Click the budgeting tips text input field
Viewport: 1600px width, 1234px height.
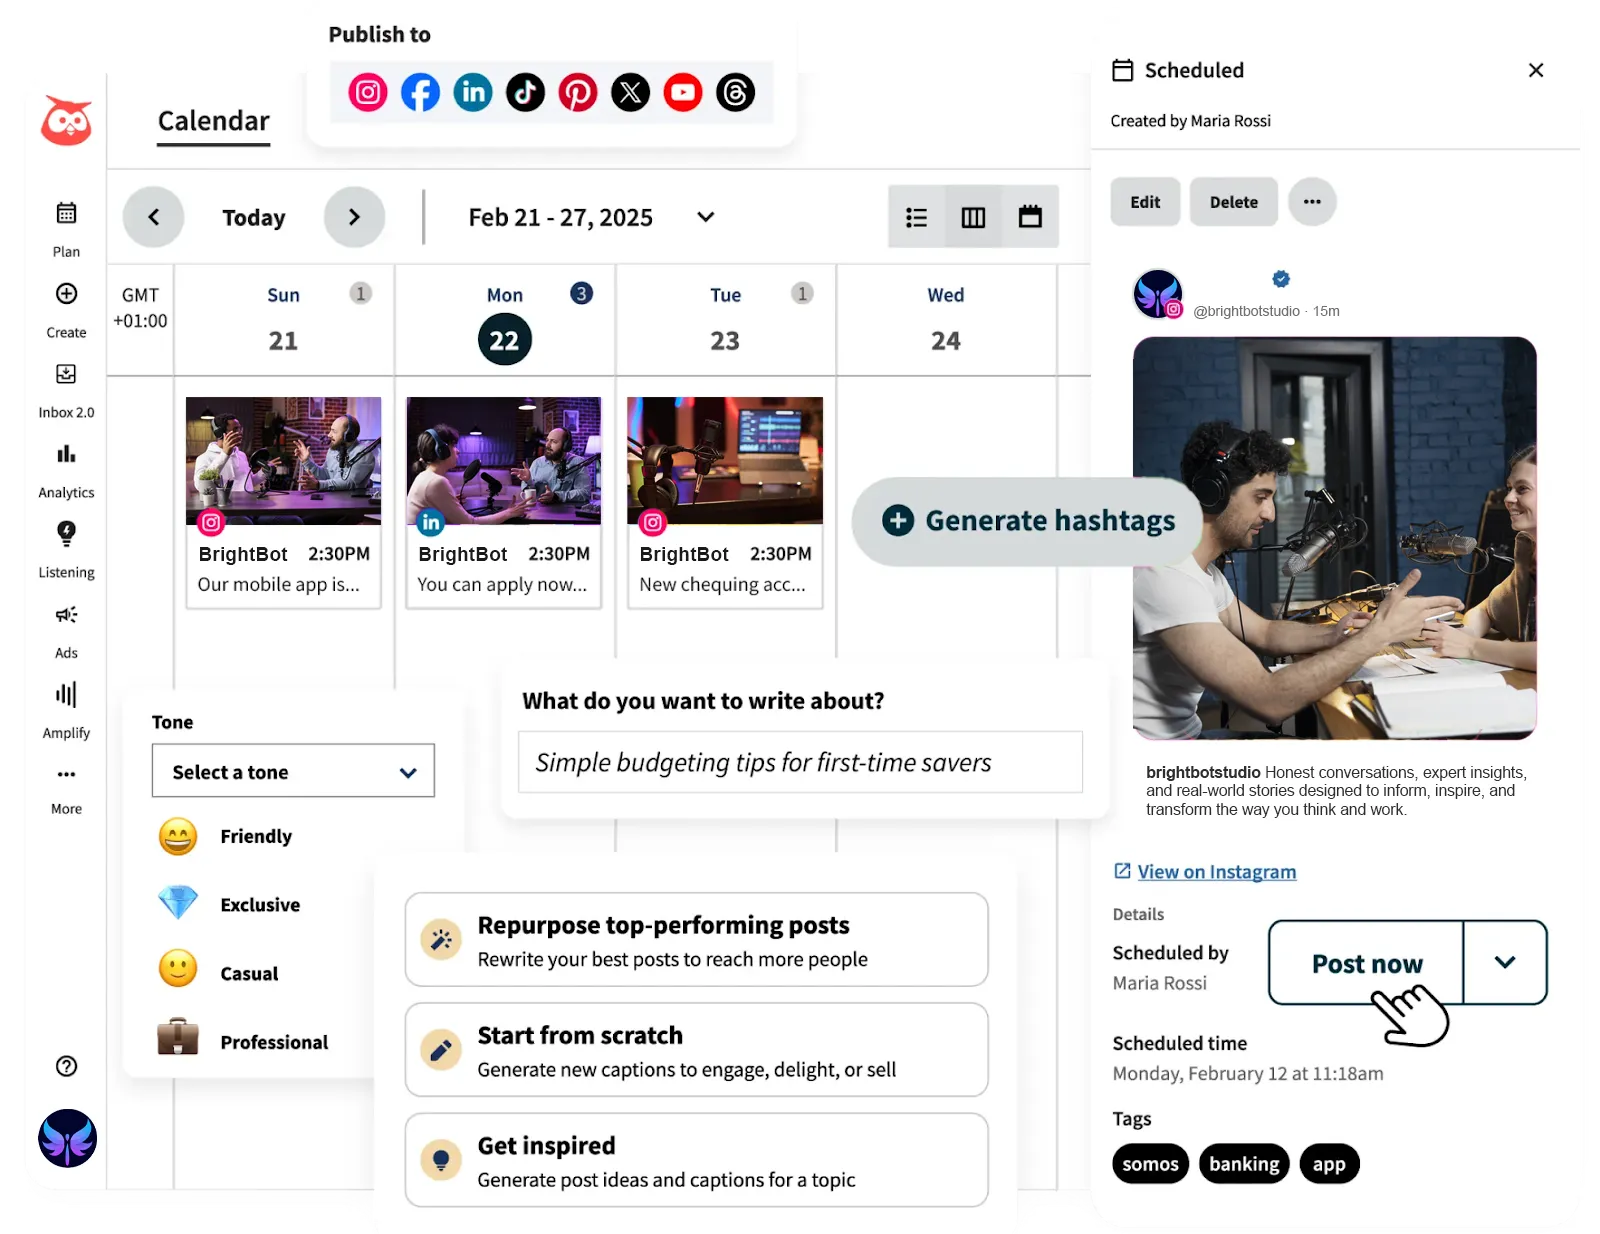pyautogui.click(x=799, y=762)
